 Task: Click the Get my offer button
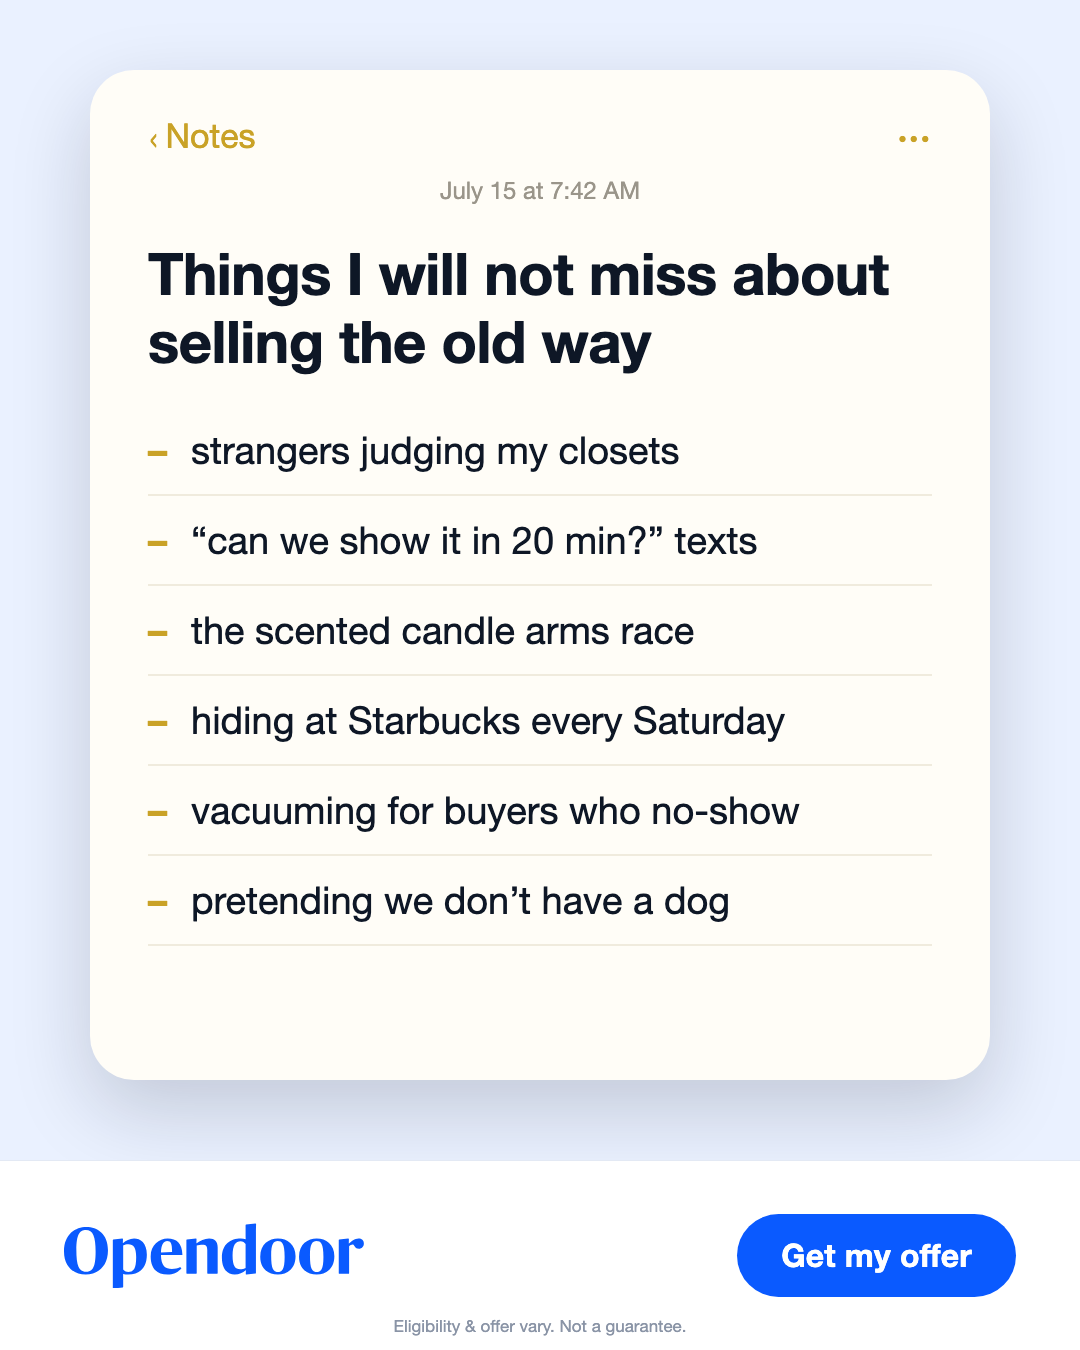click(876, 1255)
